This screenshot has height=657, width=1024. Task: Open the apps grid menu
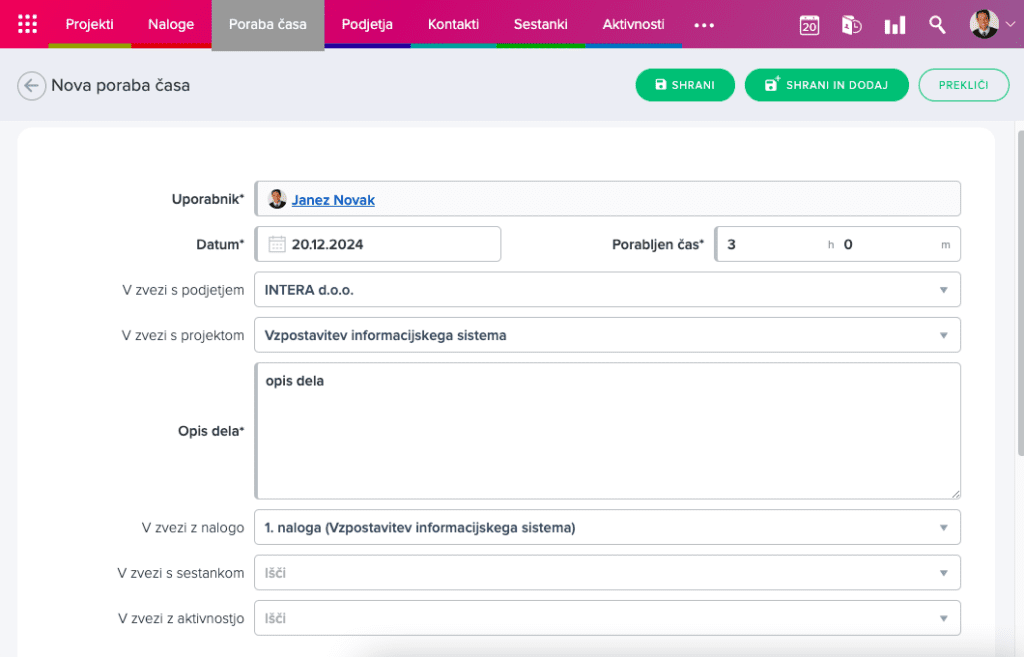point(28,24)
